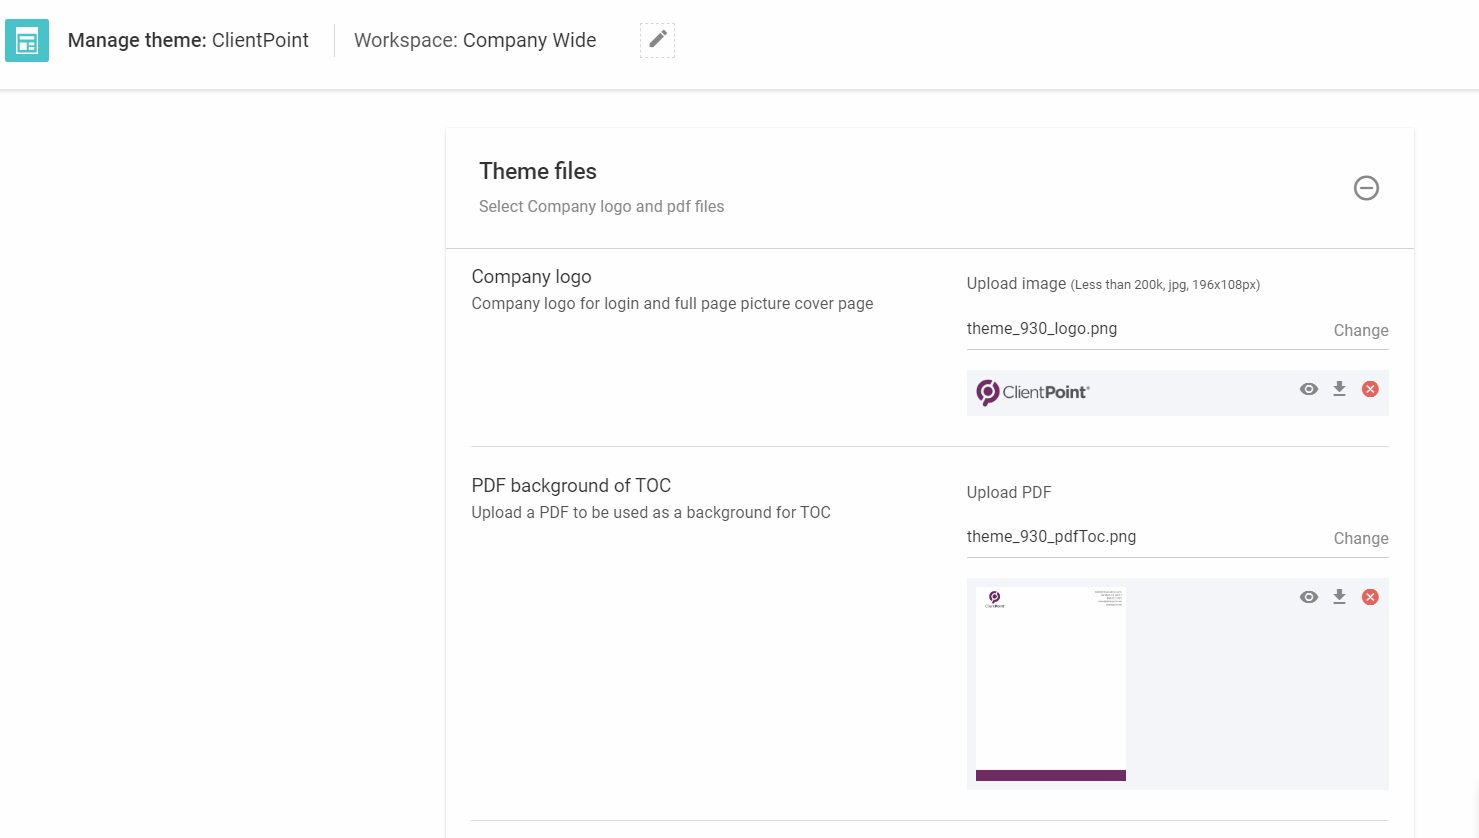Open the teal theme manager icon top-left

point(26,40)
